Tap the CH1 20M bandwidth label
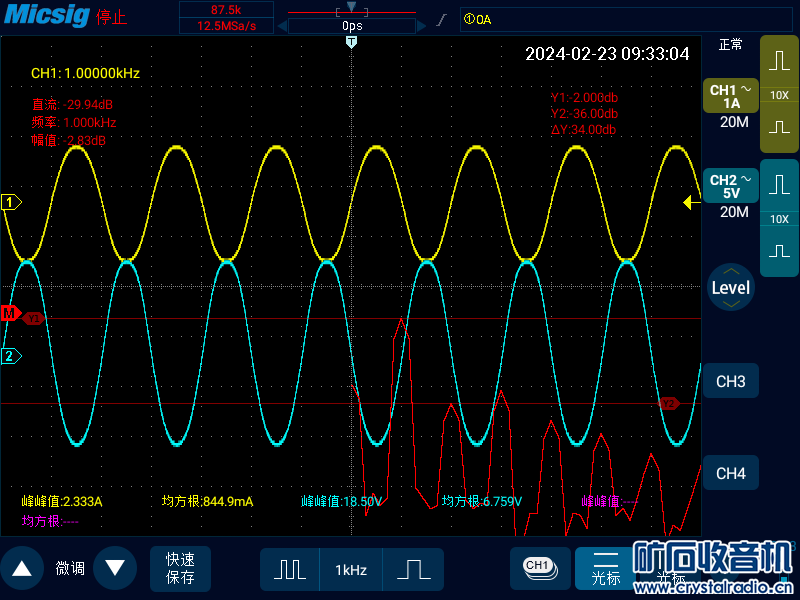The height and width of the screenshot is (600, 800). 734,122
